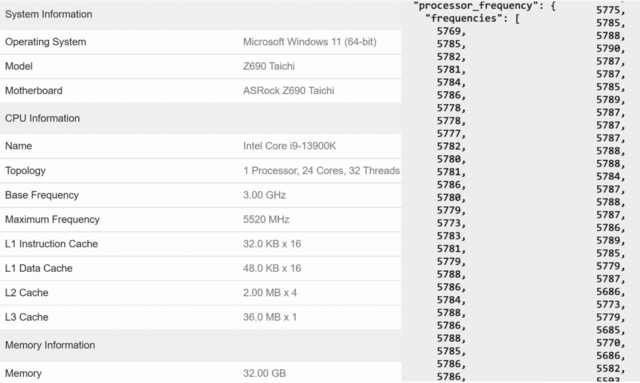Viewport: 640px width, 383px height.
Task: Select the Base Frequency 3.00 GHz value
Action: (264, 195)
